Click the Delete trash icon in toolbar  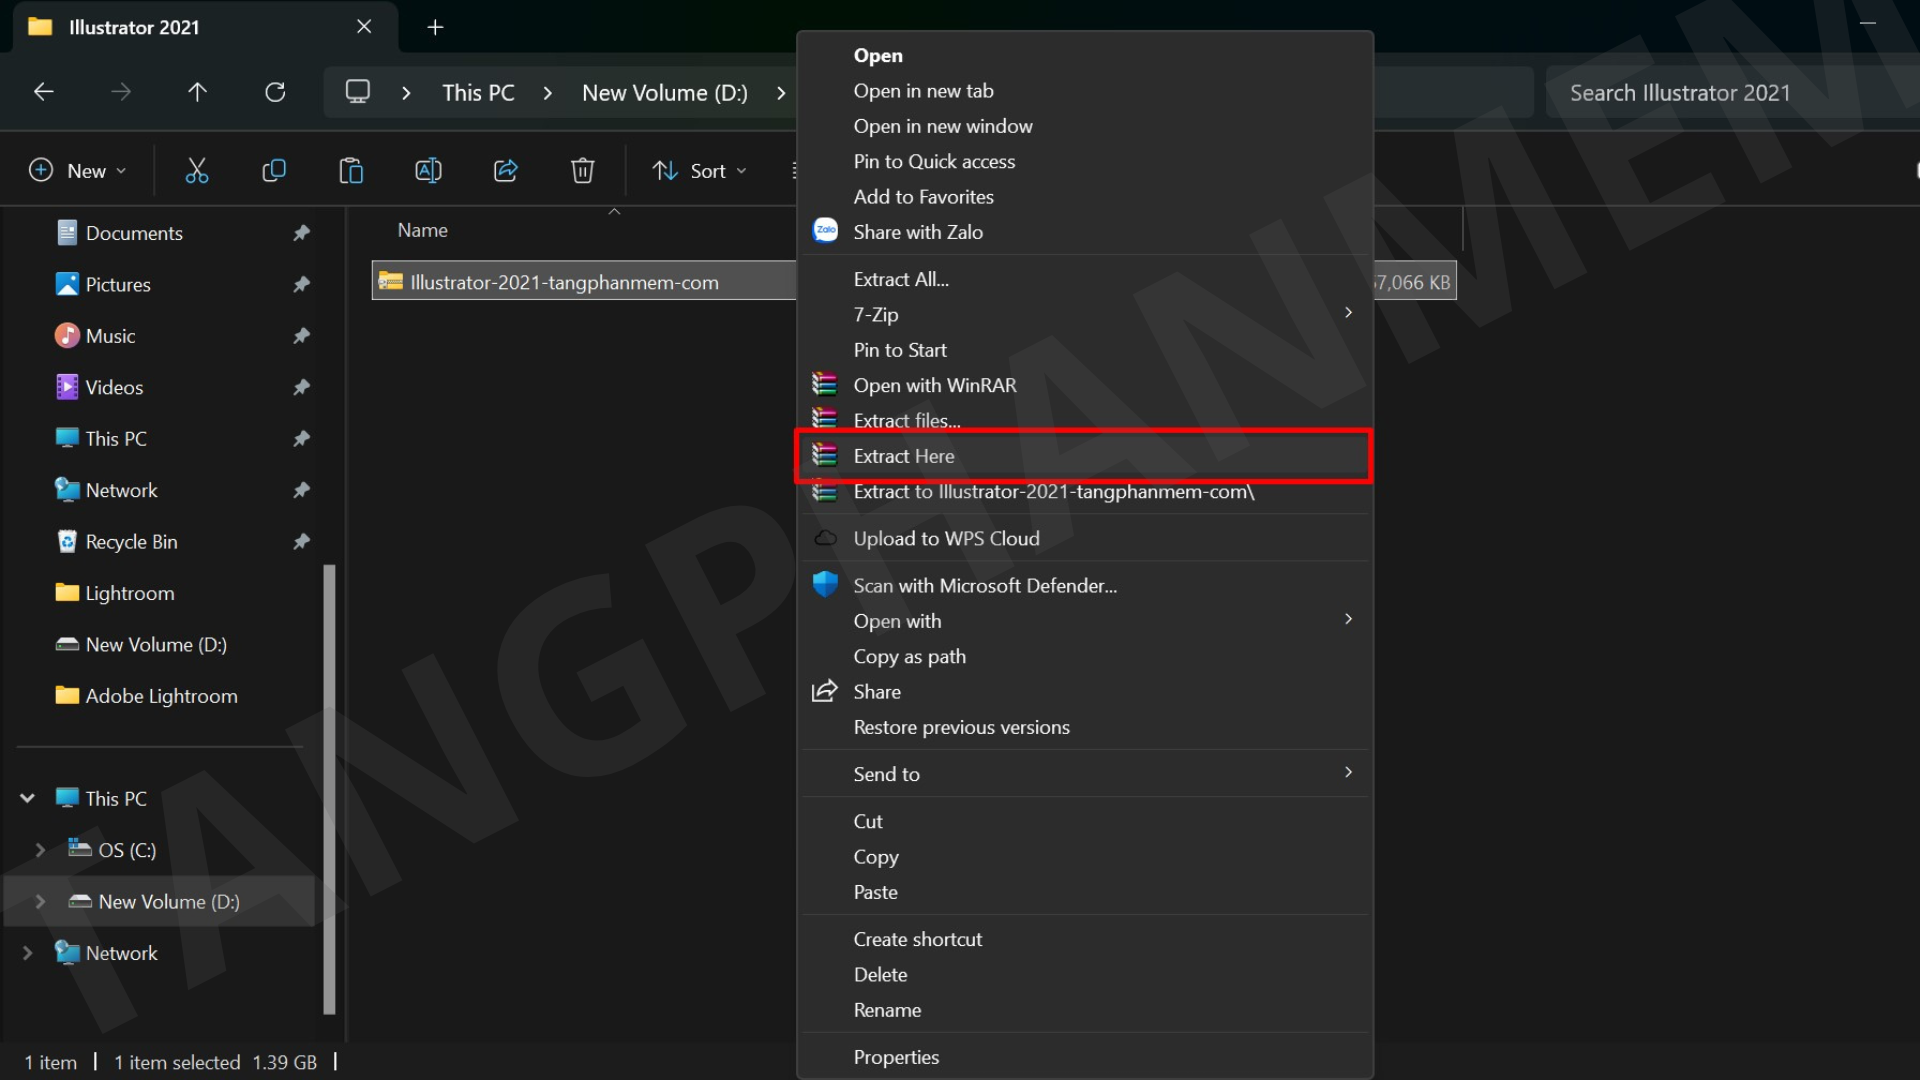coord(583,171)
